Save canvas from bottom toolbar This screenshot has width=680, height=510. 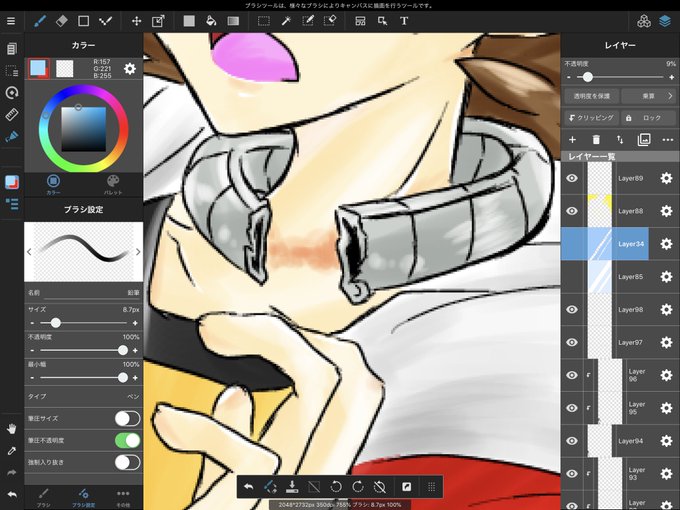[292, 487]
